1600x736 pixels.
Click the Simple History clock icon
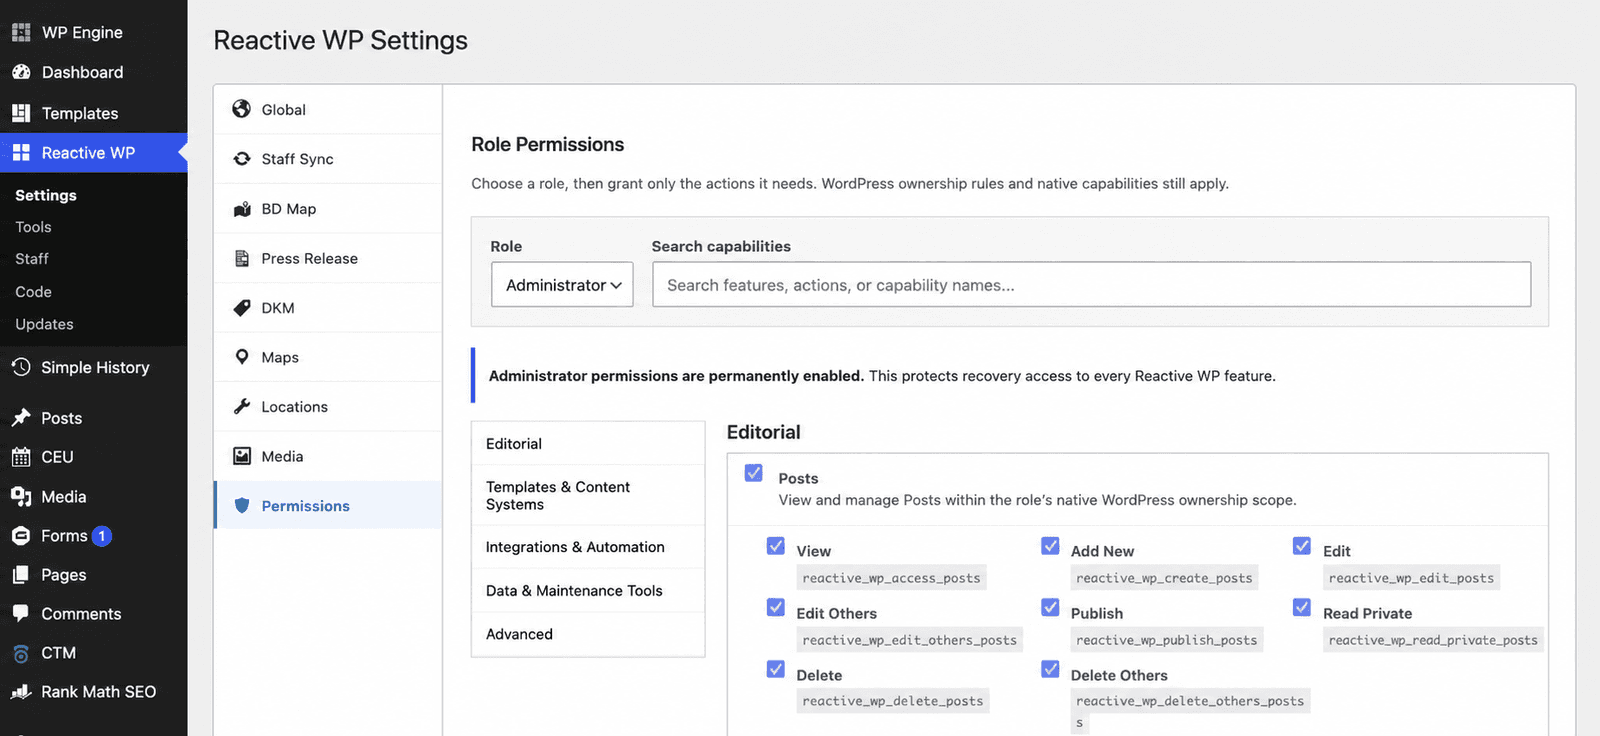pyautogui.click(x=21, y=367)
